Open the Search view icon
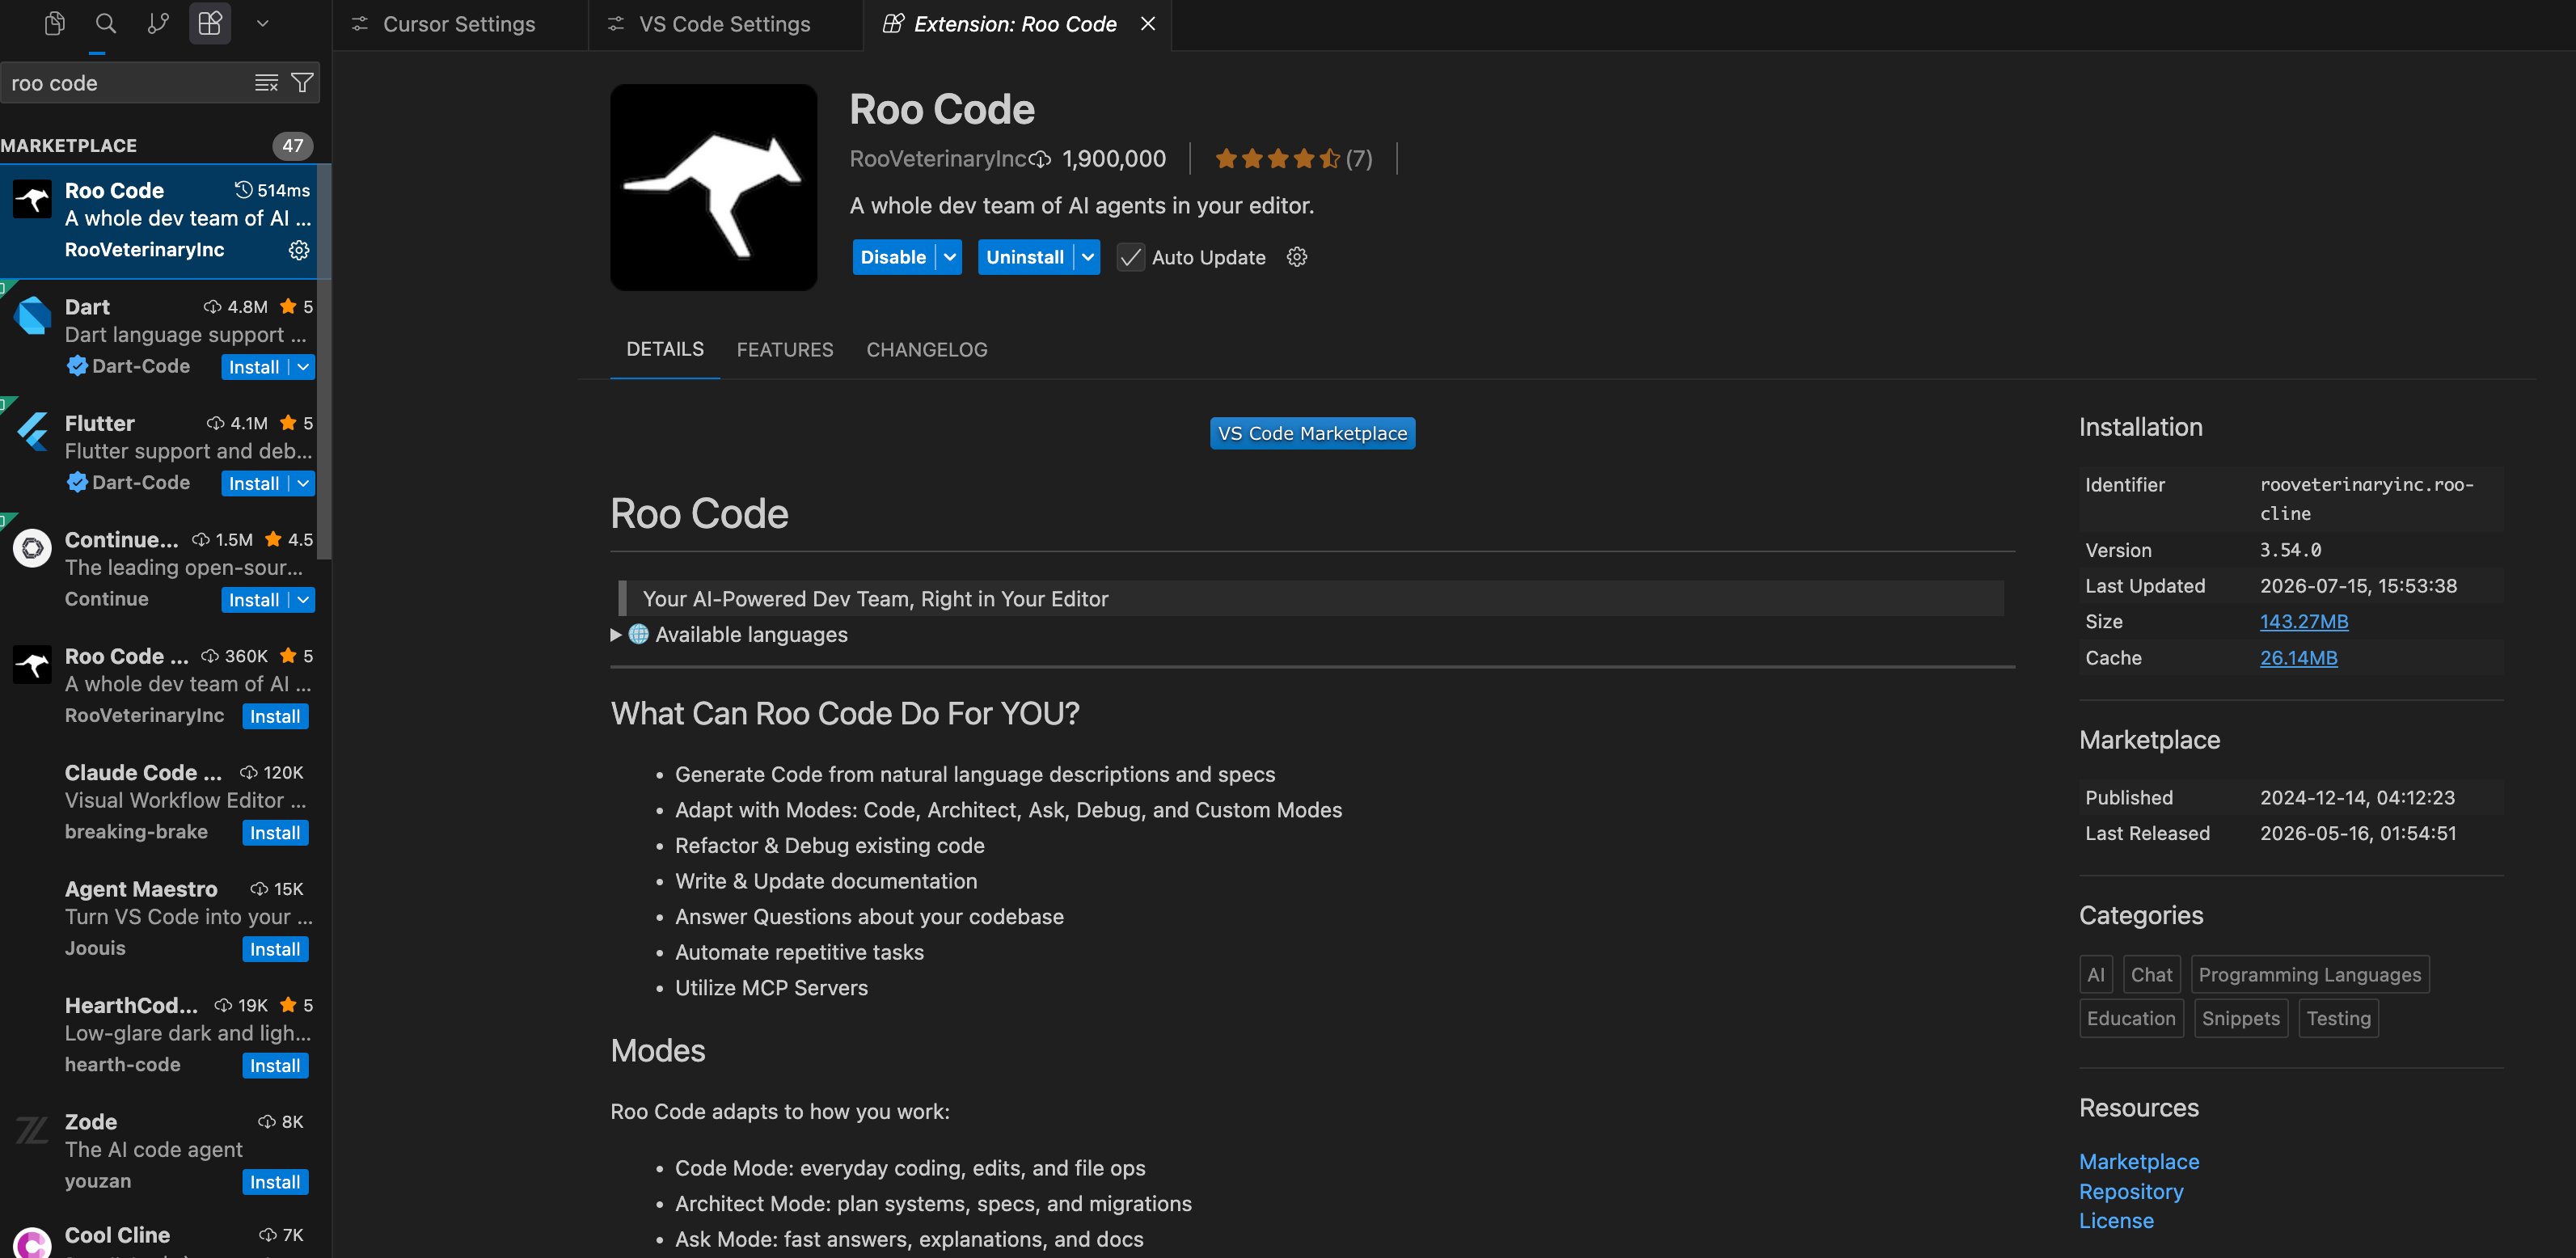Viewport: 2576px width, 1258px height. coord(105,23)
